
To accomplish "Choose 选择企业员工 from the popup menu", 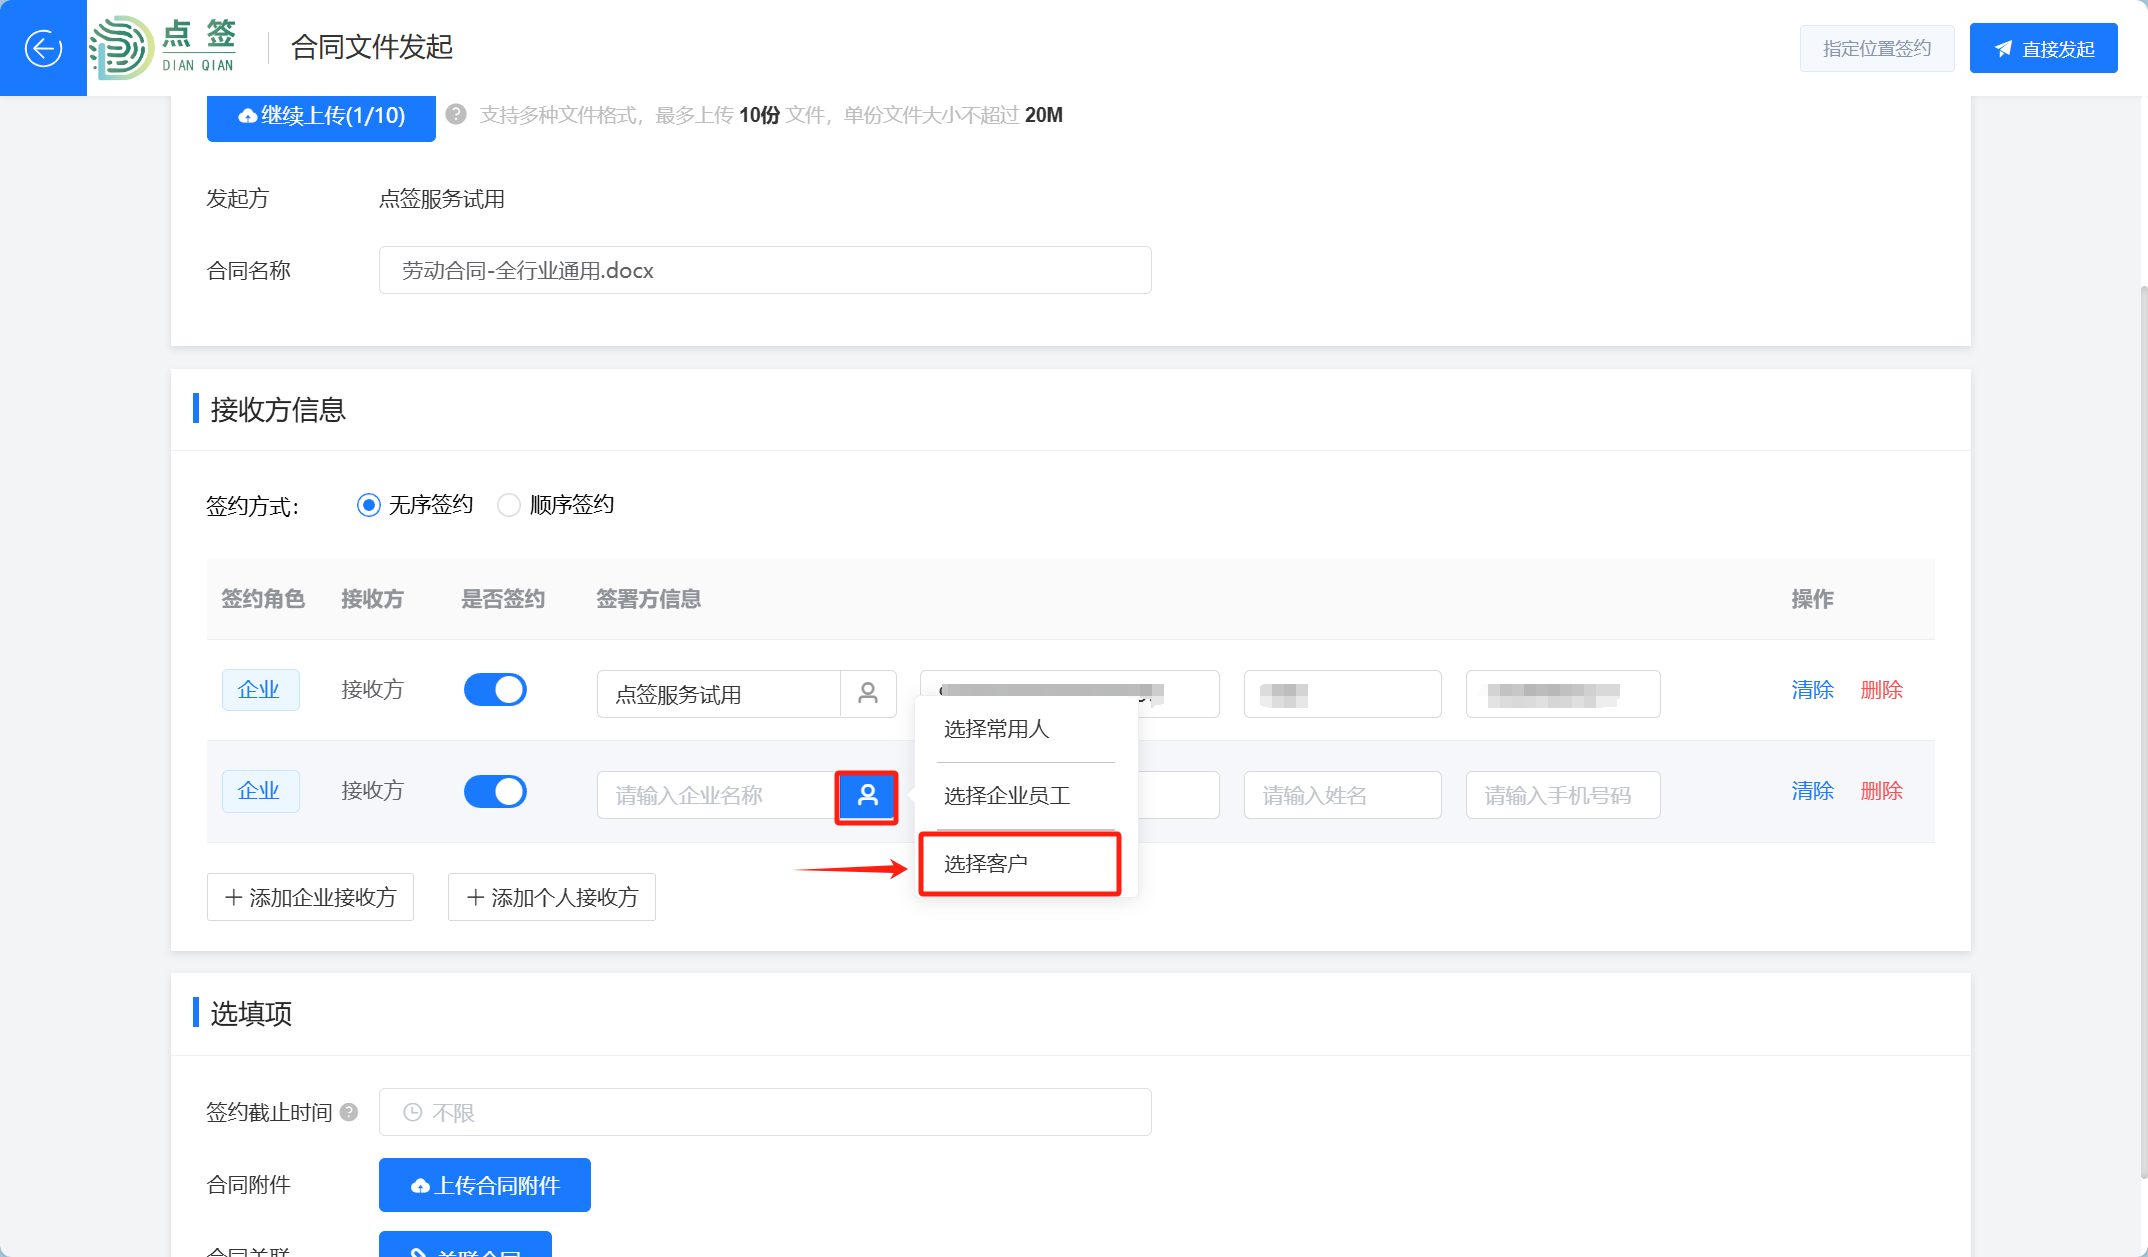I will pyautogui.click(x=1007, y=796).
